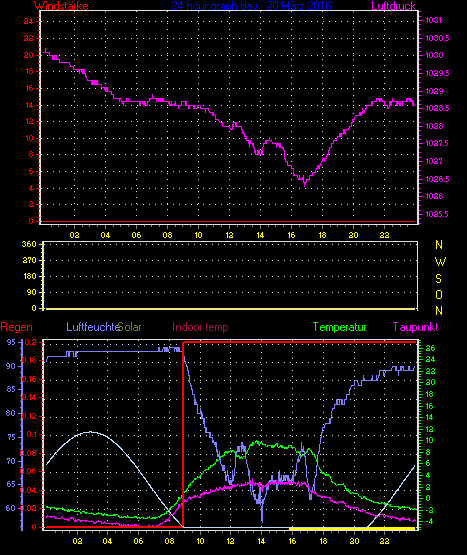The image size is (467, 555).
Task: Click pressure scale value '1030.5'
Action: click(437, 38)
